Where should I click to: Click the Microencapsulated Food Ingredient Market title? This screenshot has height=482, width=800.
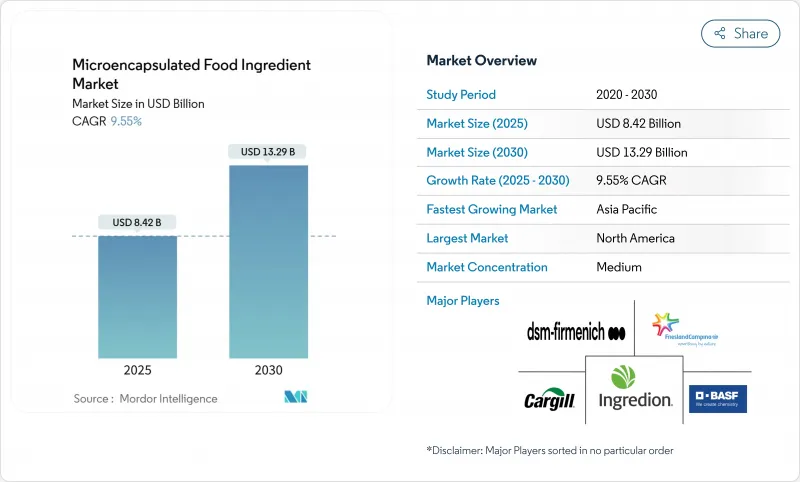click(x=191, y=75)
